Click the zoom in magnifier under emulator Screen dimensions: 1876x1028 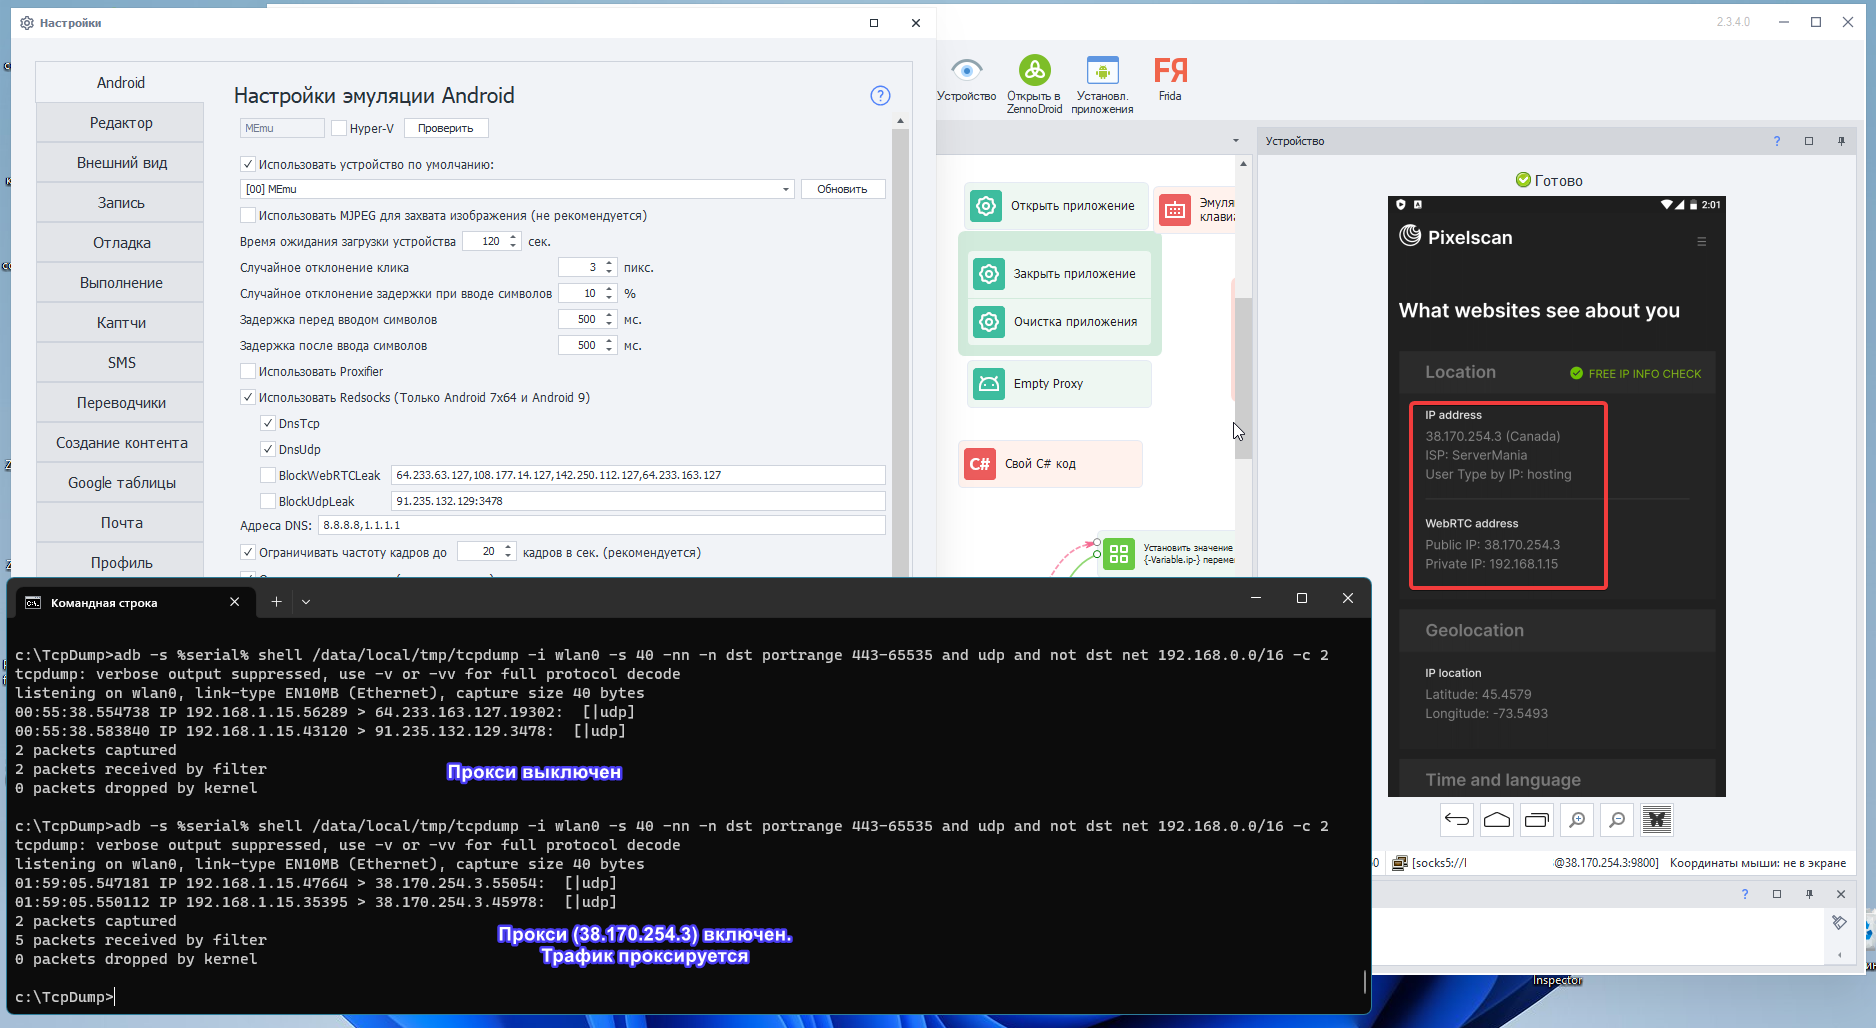(x=1577, y=820)
